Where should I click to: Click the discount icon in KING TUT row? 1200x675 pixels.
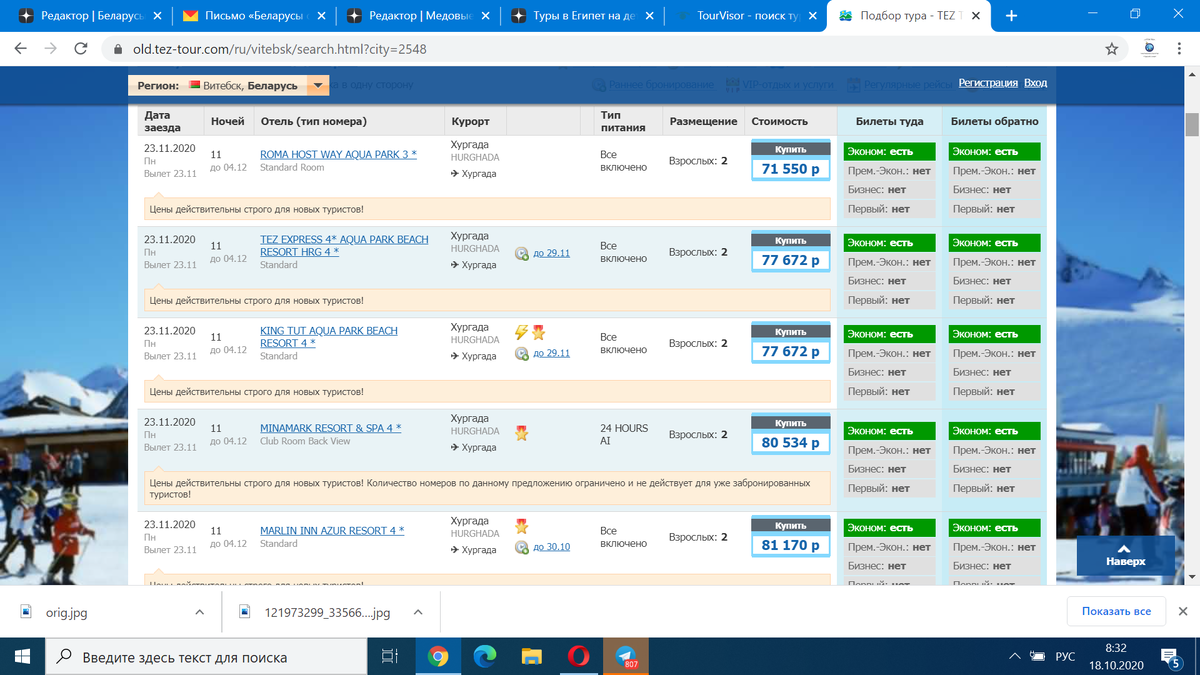[x=522, y=353]
